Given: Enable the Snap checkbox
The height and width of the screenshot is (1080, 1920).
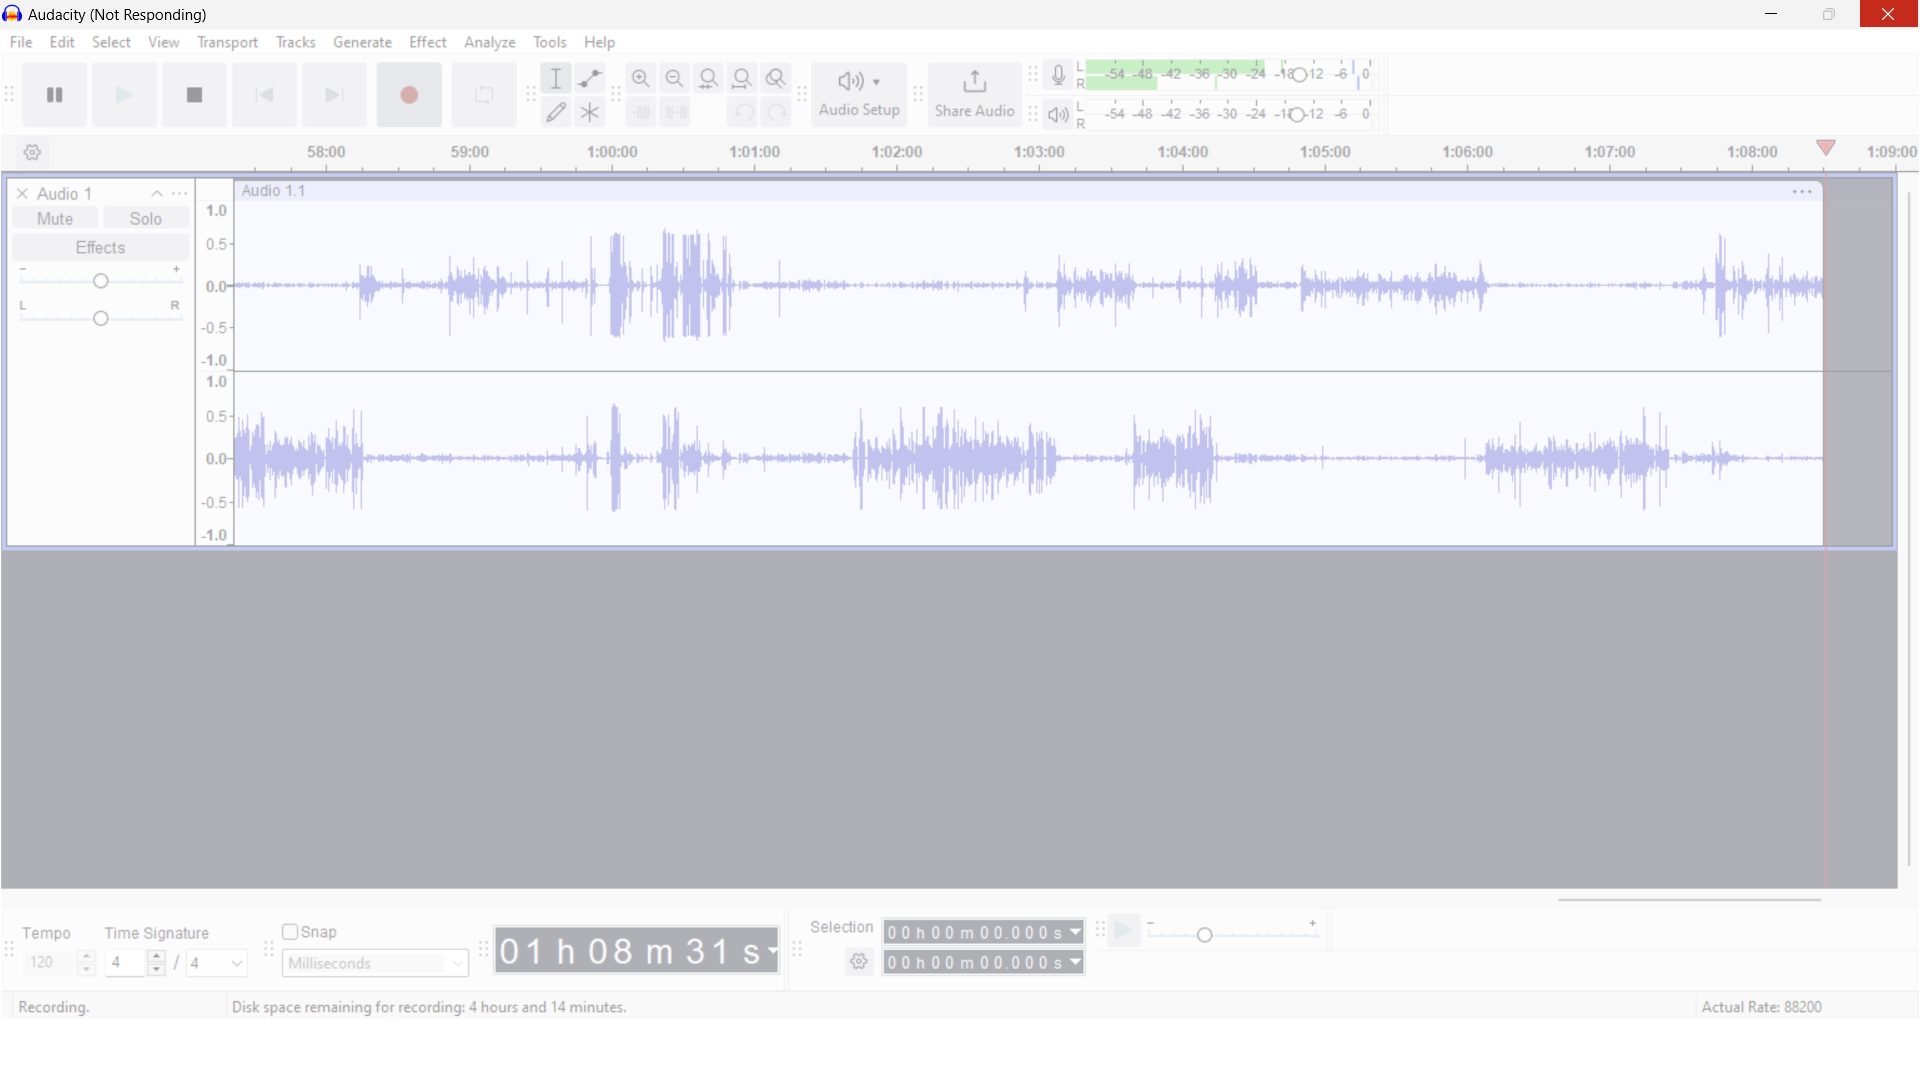Looking at the screenshot, I should (x=290, y=932).
